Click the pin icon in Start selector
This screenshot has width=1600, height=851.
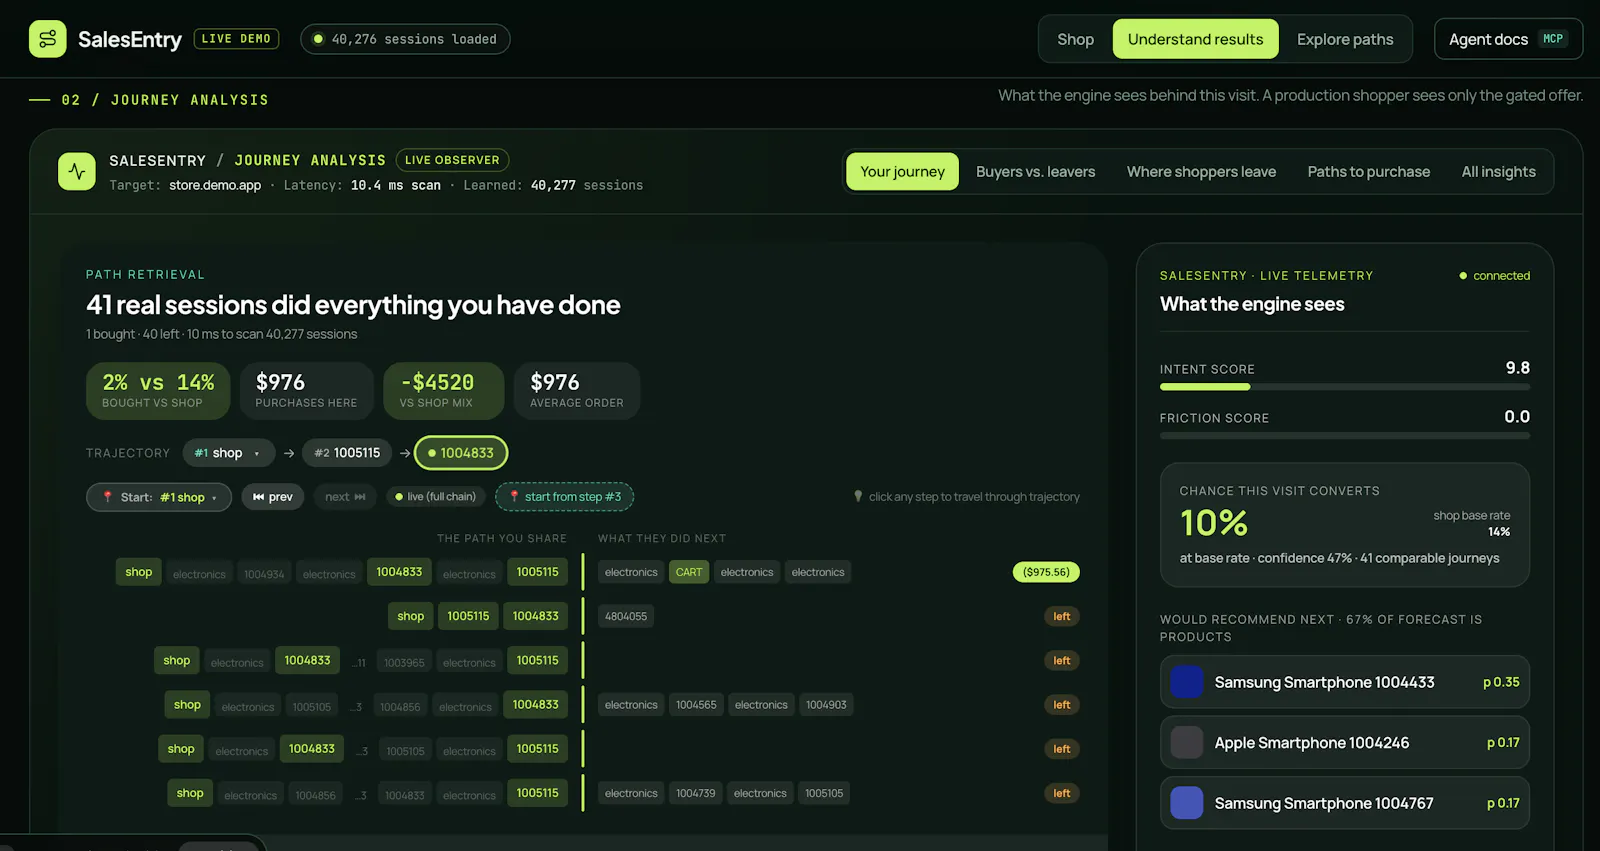[x=108, y=497]
